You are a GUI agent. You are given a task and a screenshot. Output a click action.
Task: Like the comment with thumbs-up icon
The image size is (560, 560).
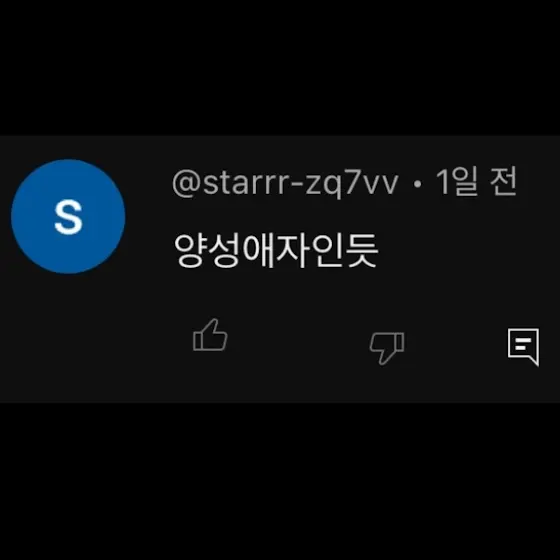coord(210,335)
